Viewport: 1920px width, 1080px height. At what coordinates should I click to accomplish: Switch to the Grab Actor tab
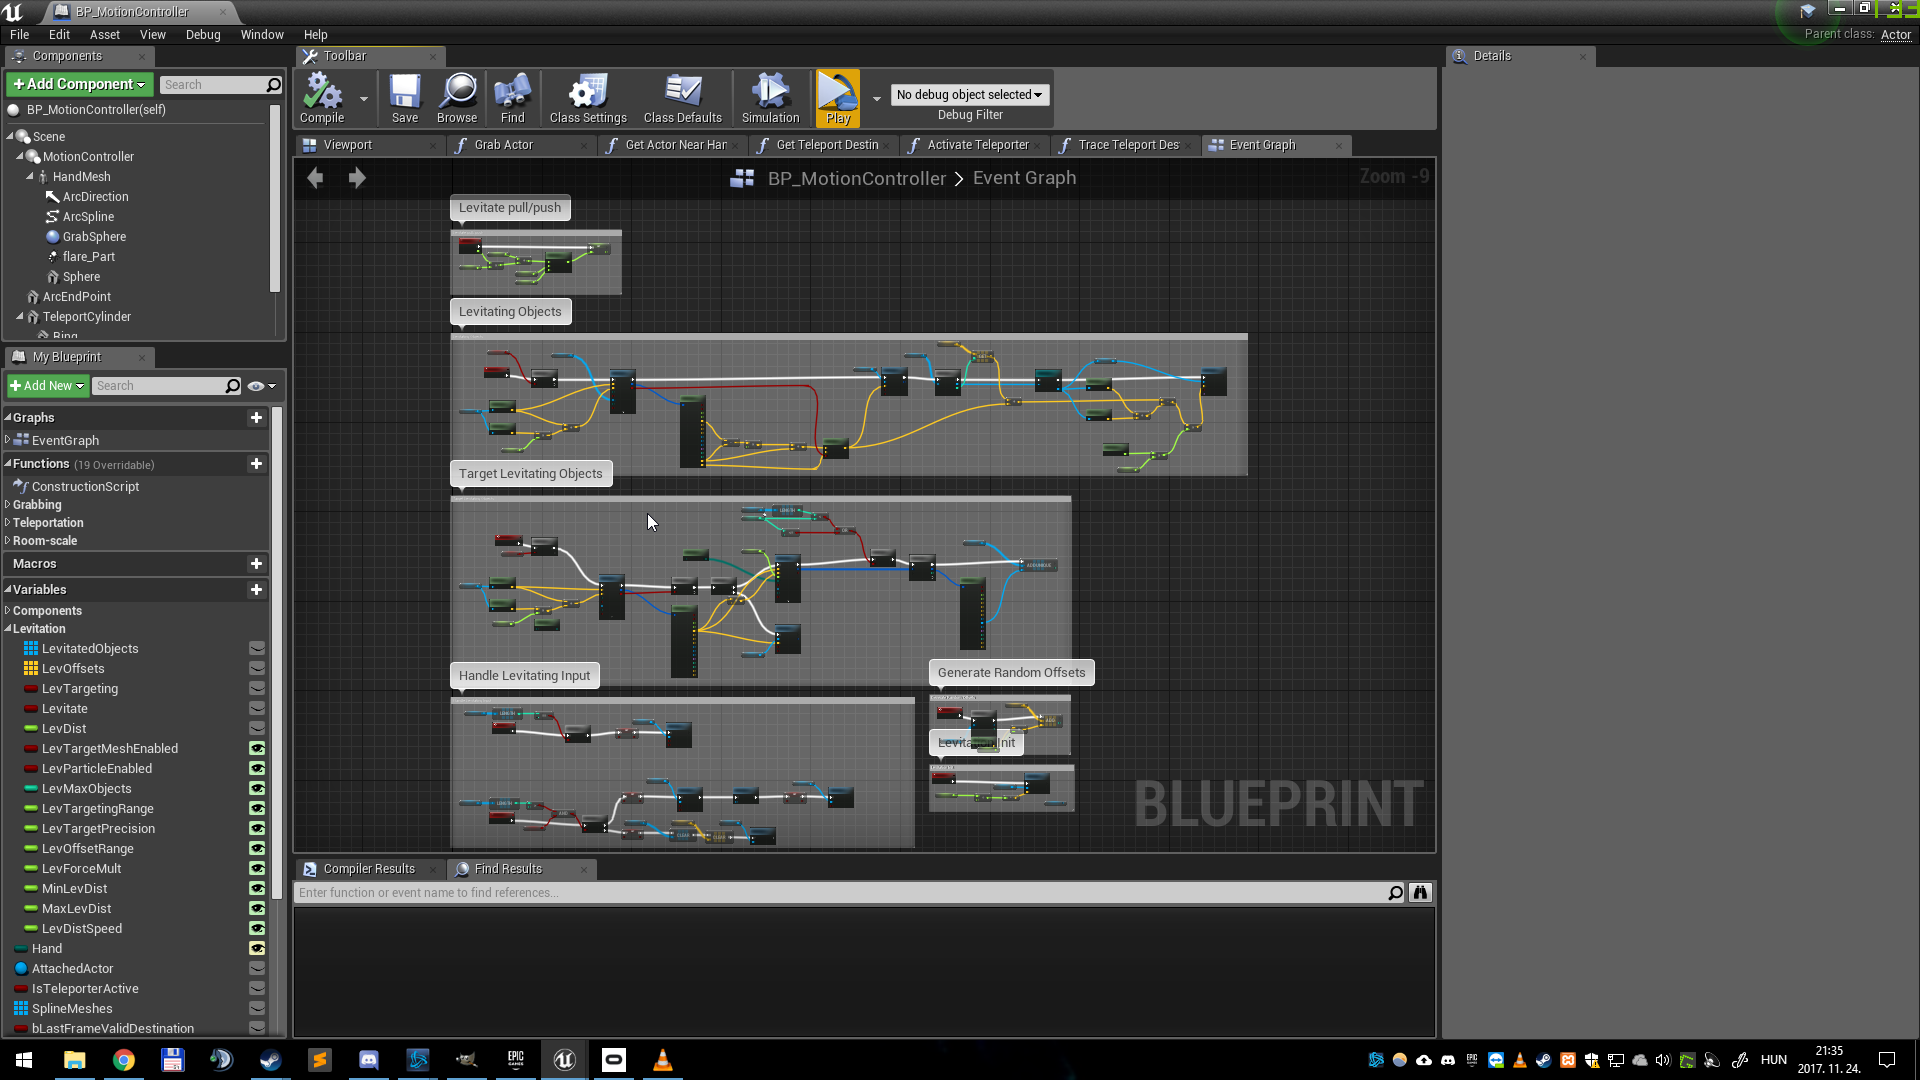[x=503, y=145]
